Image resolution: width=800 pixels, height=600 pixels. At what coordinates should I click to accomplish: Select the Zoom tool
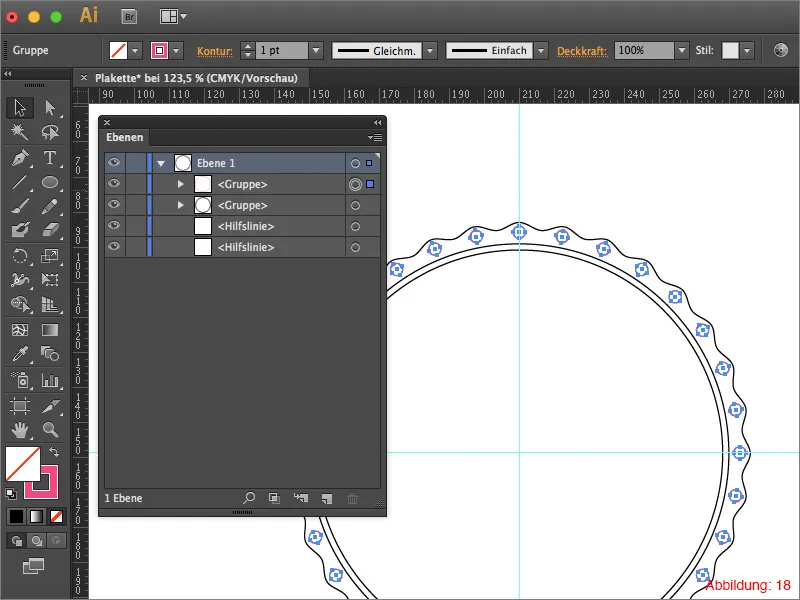49,430
